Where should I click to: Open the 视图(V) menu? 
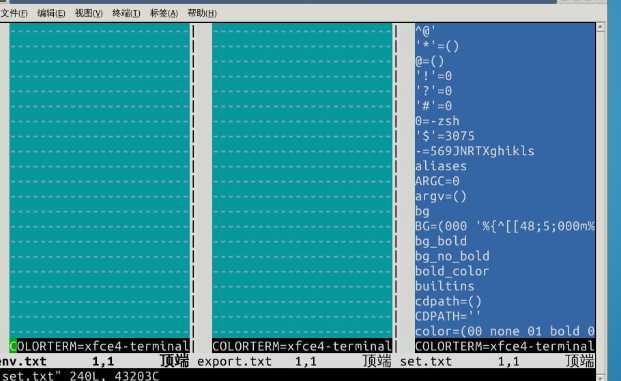point(89,13)
